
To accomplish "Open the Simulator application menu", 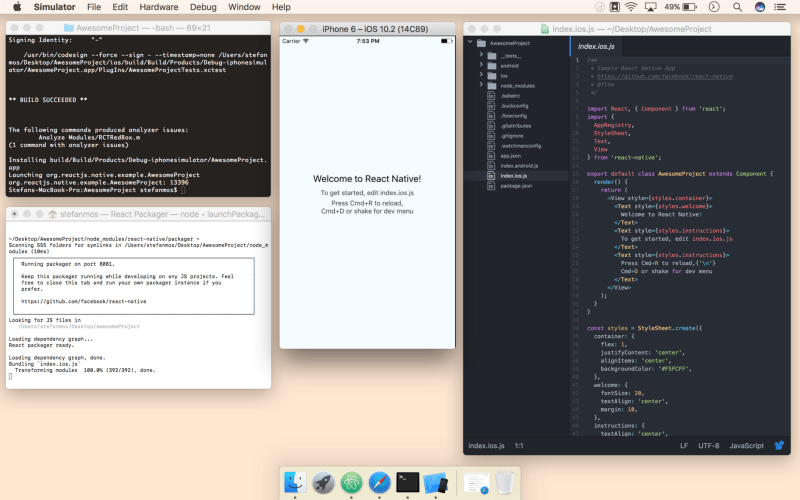I will (55, 7).
